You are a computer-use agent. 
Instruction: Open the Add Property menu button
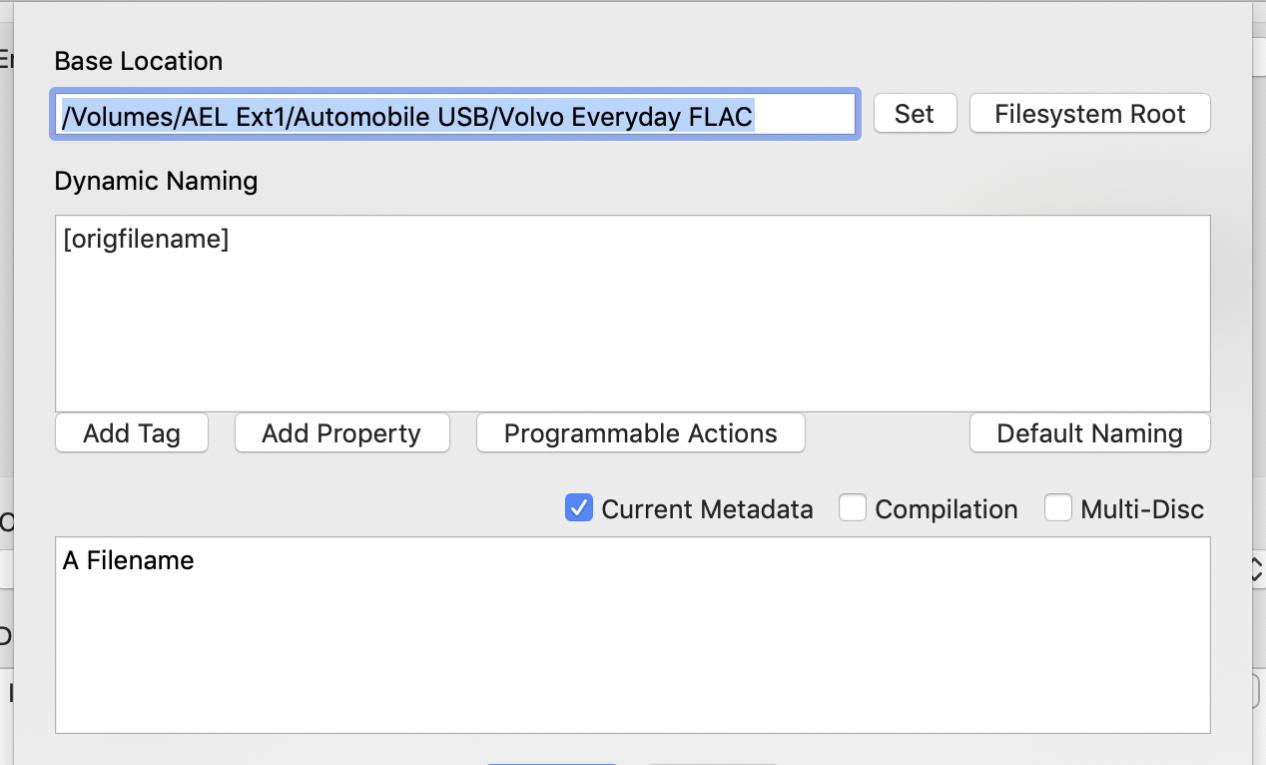coord(341,434)
